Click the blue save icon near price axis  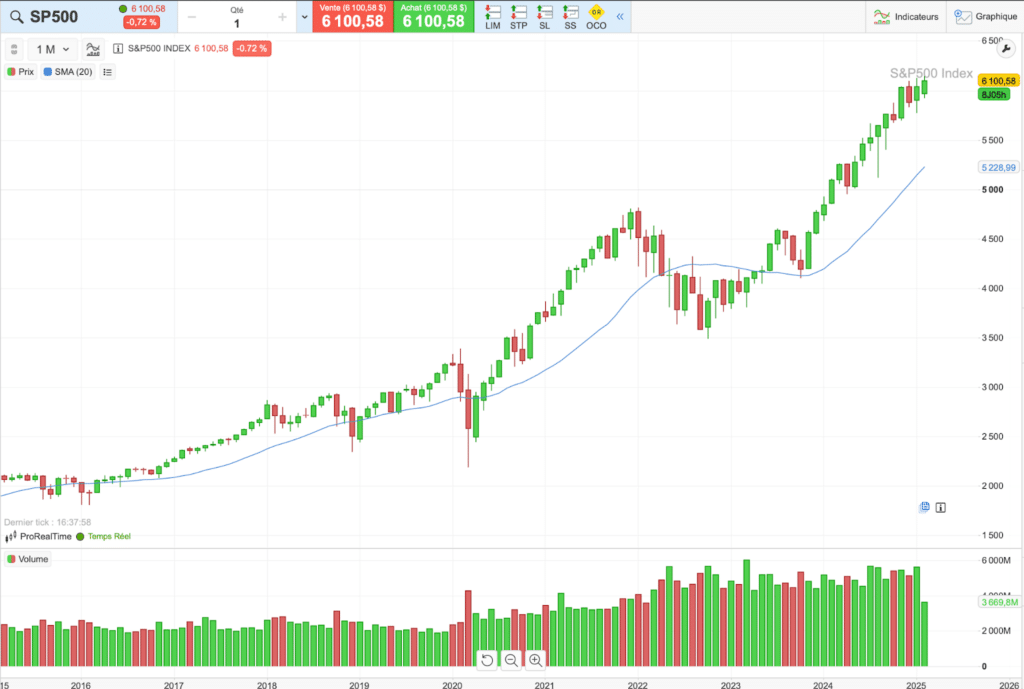point(925,507)
